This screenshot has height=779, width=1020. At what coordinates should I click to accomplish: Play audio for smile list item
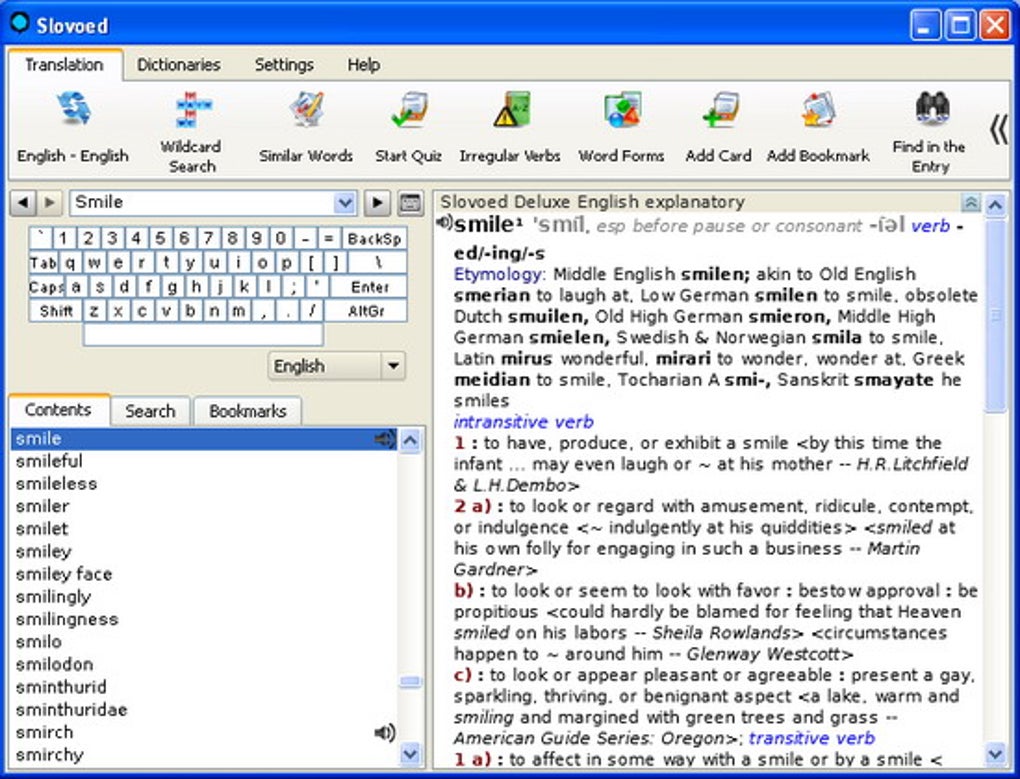click(384, 440)
